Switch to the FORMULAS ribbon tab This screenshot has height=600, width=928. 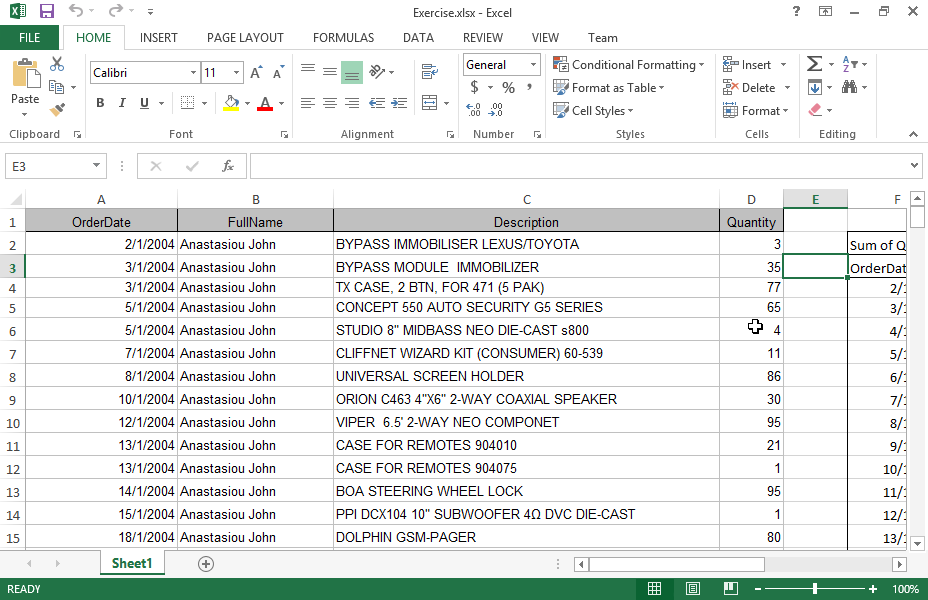[x=343, y=38]
